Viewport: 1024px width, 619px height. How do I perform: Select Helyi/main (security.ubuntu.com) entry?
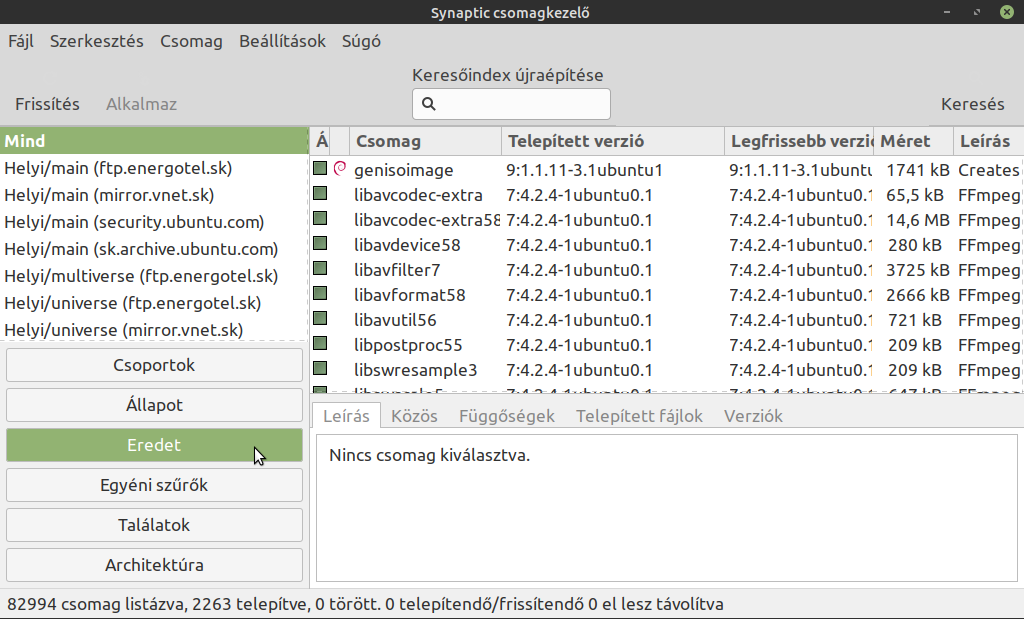point(154,222)
